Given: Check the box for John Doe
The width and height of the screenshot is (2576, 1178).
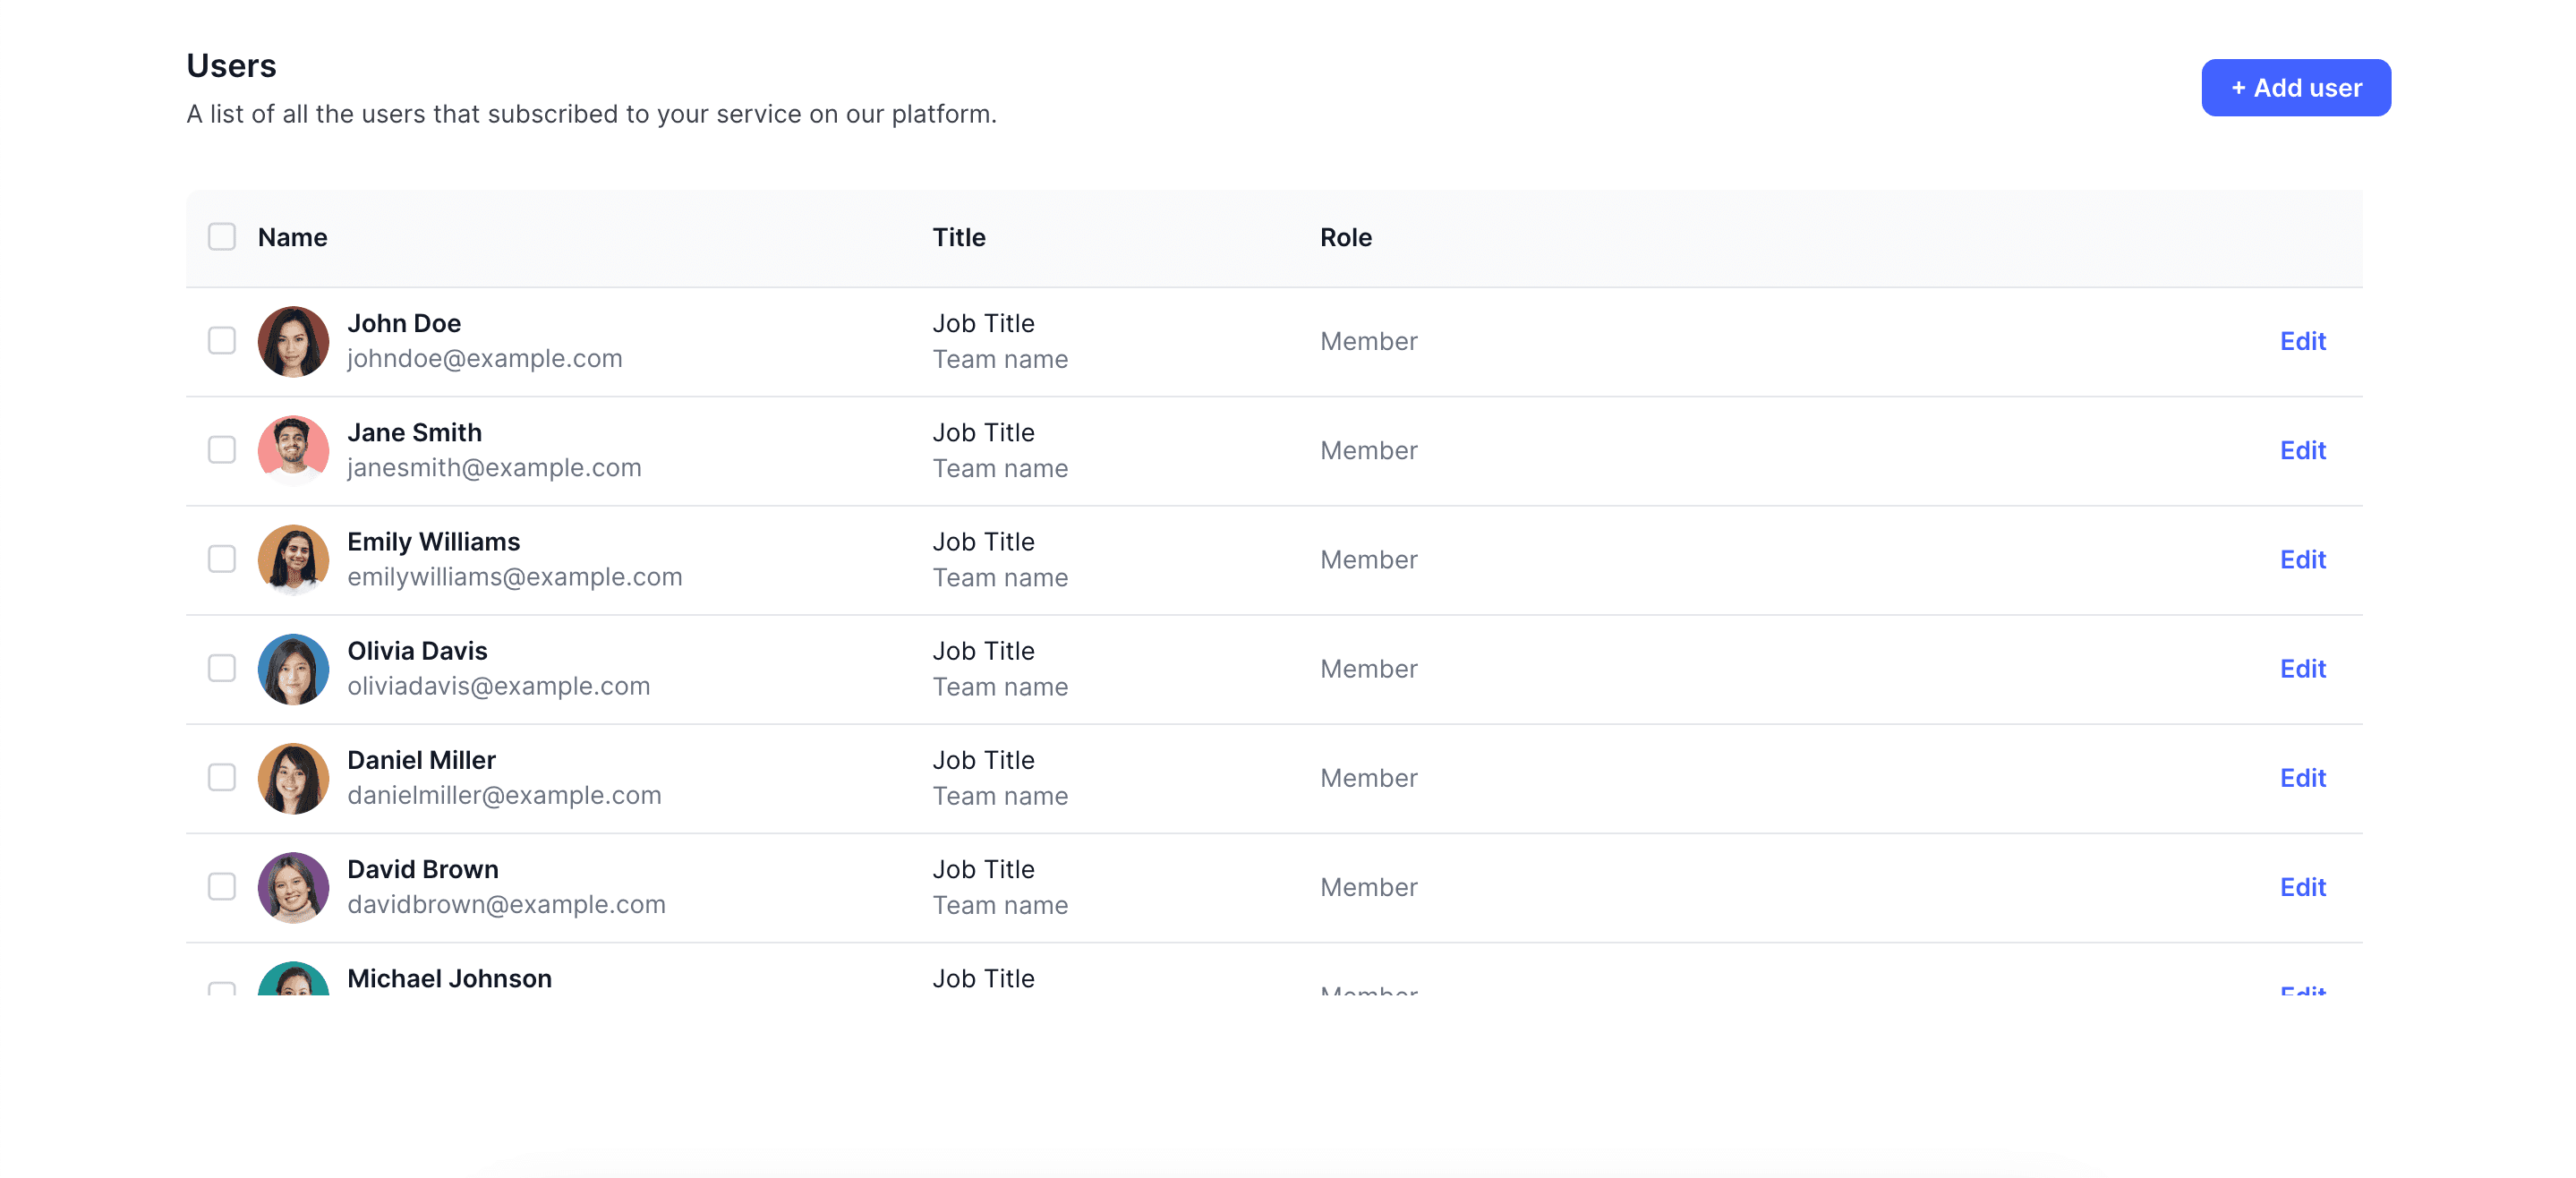Looking at the screenshot, I should click(222, 341).
